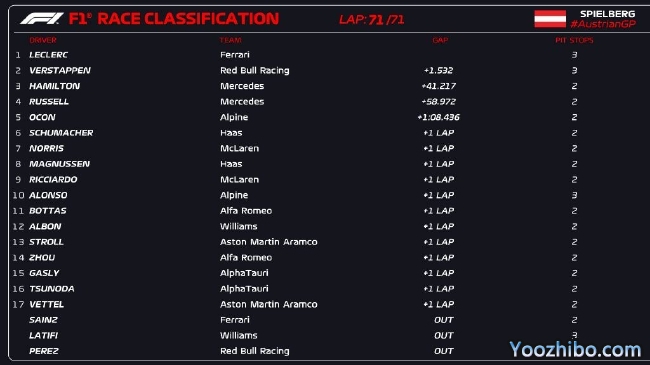Select the SCHUMACHER driver name
This screenshot has width=650, height=365.
pos(61,133)
